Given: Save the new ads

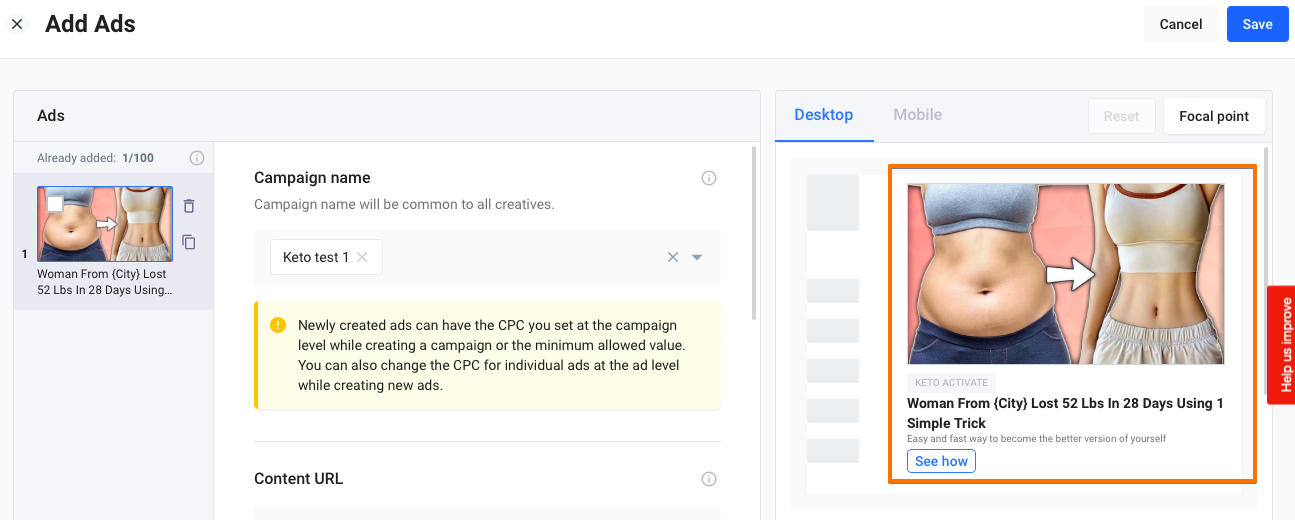Looking at the screenshot, I should click(1257, 24).
